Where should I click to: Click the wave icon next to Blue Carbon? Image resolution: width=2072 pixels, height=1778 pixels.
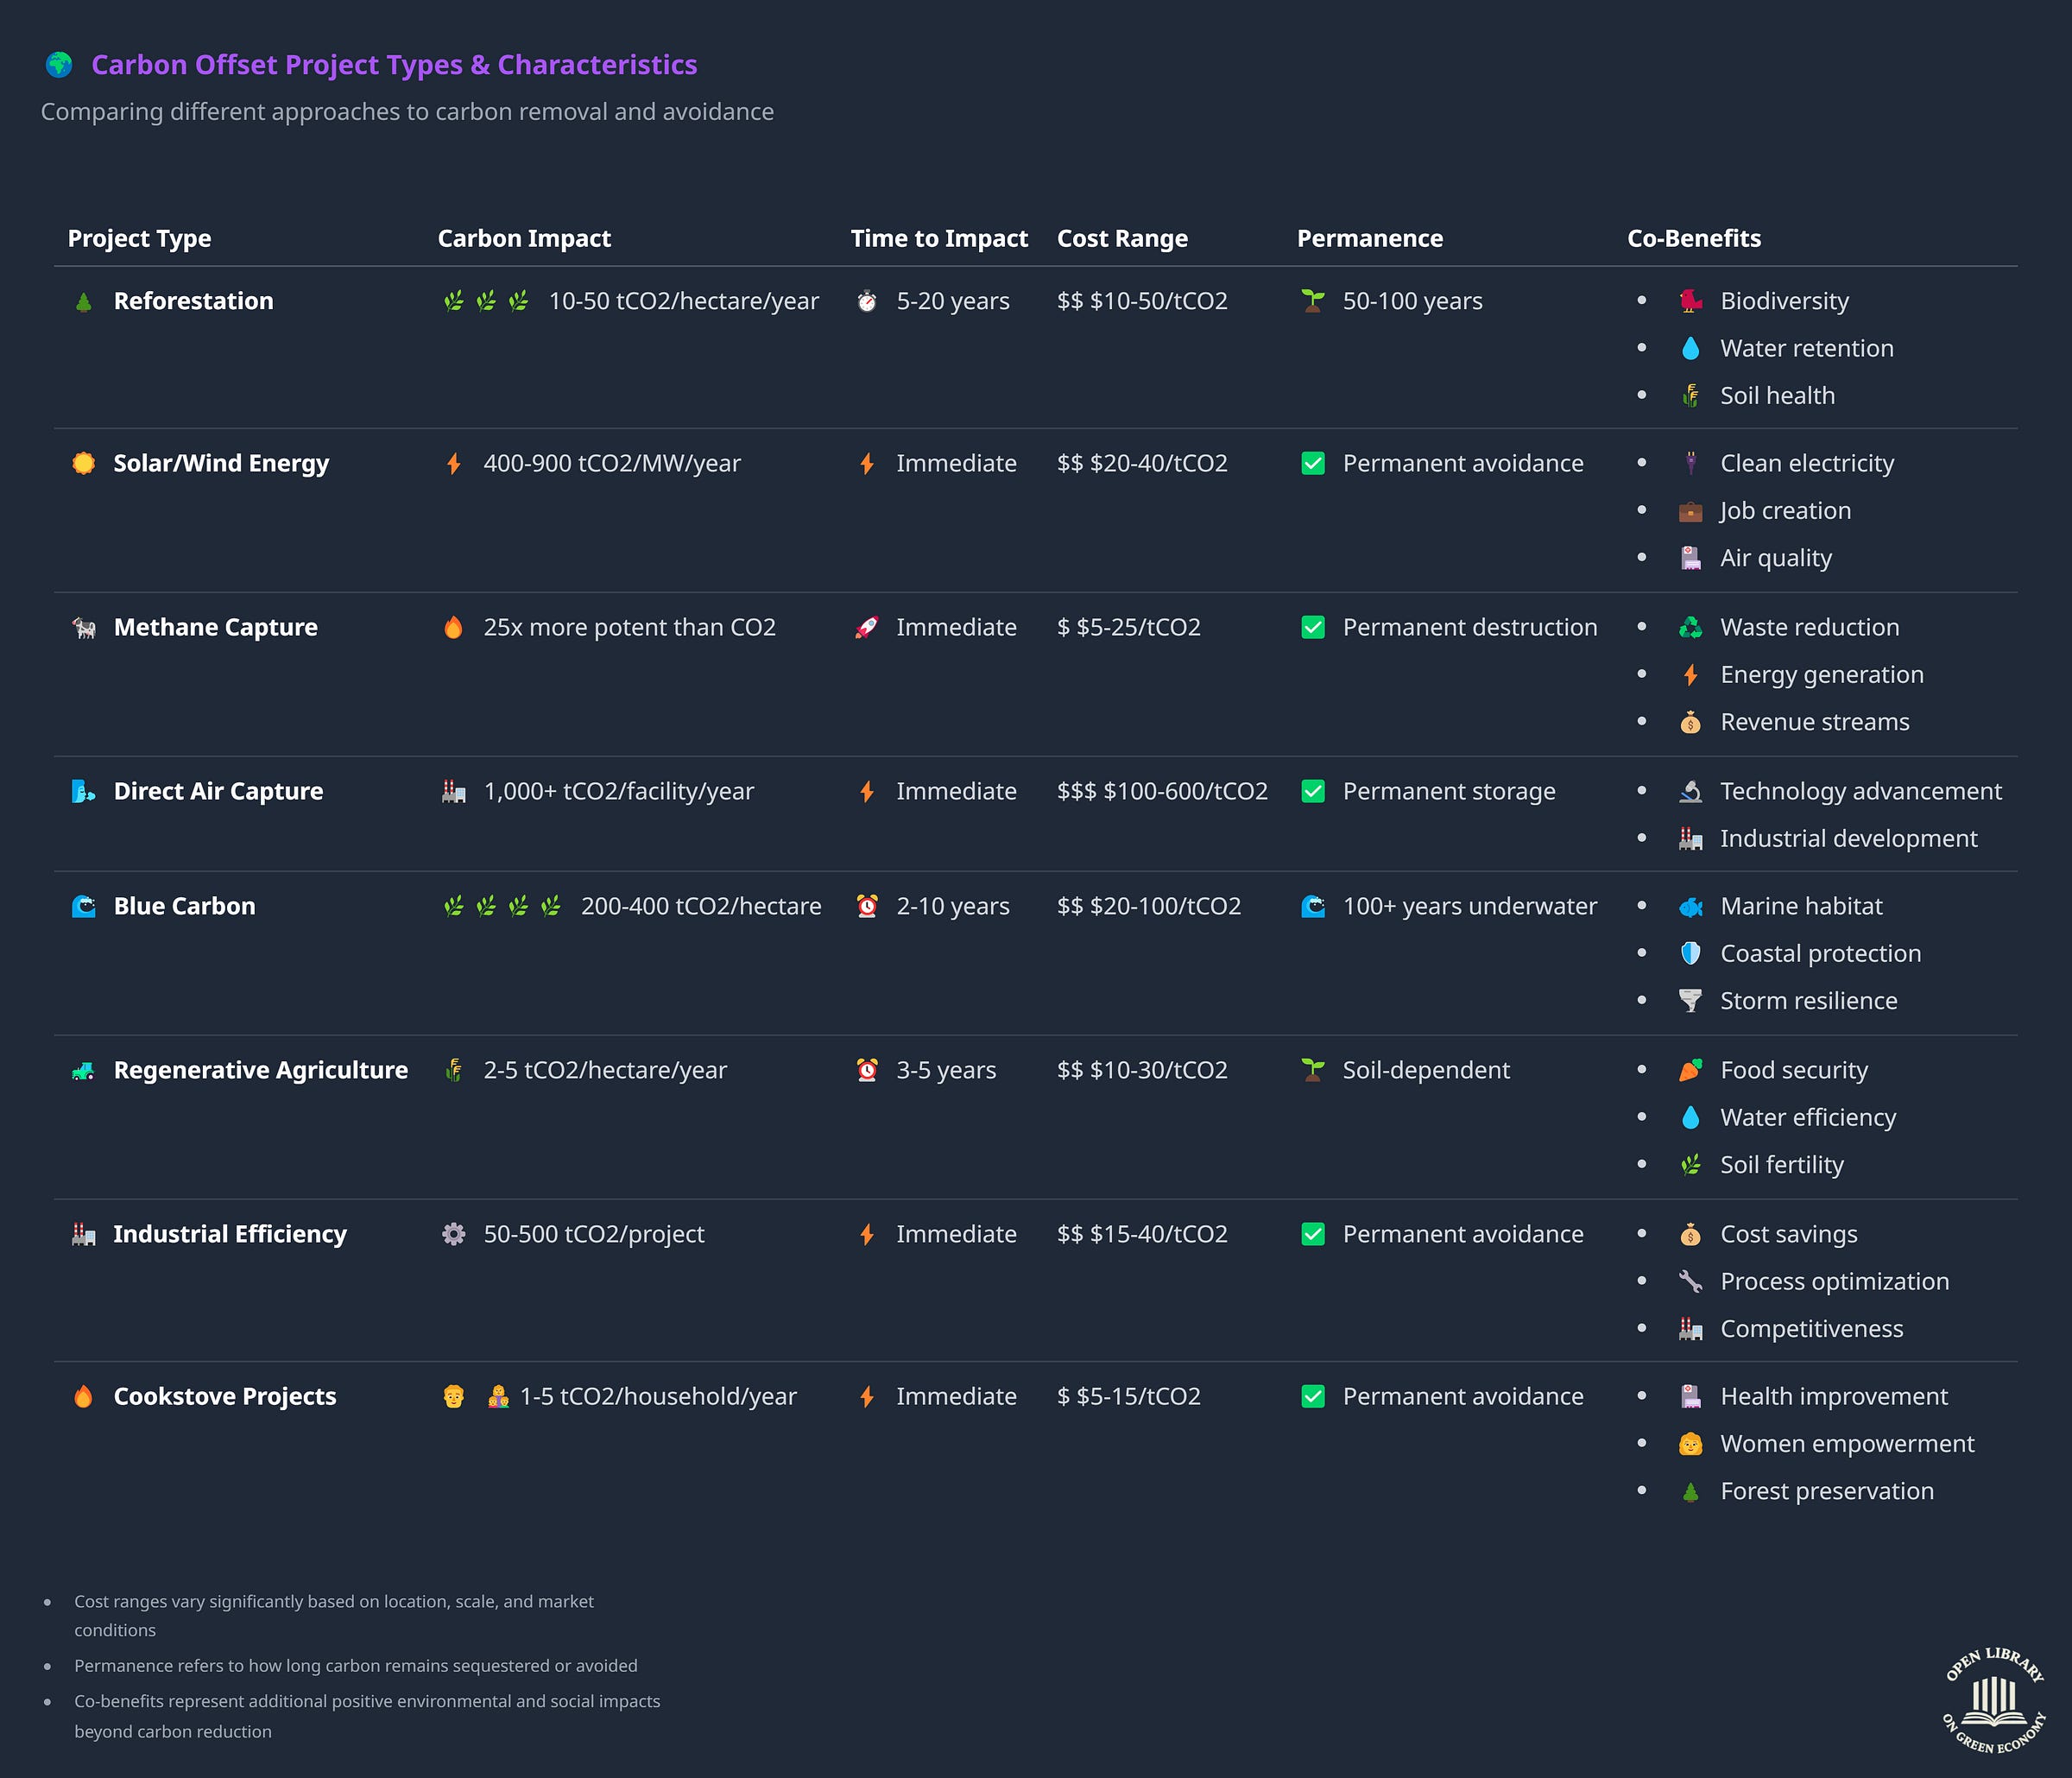pyautogui.click(x=84, y=907)
